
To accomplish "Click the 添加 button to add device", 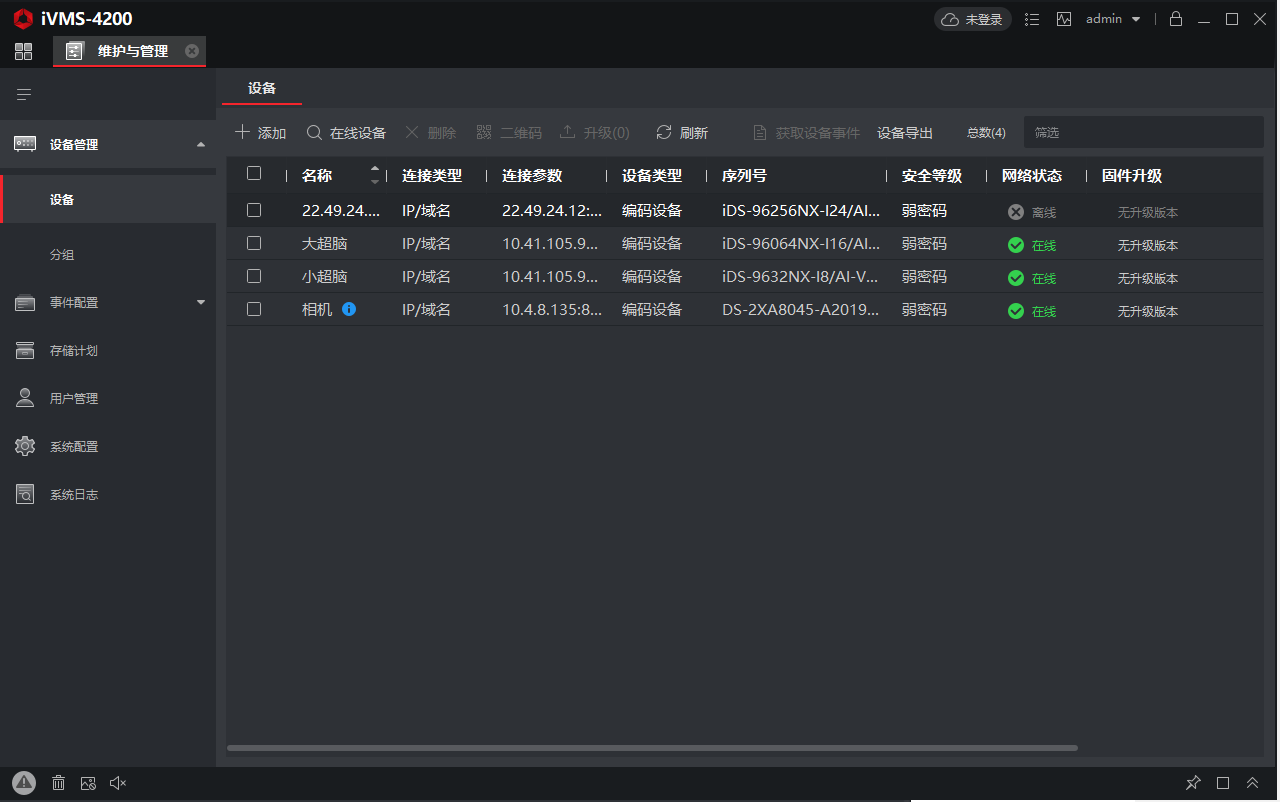I will [260, 133].
